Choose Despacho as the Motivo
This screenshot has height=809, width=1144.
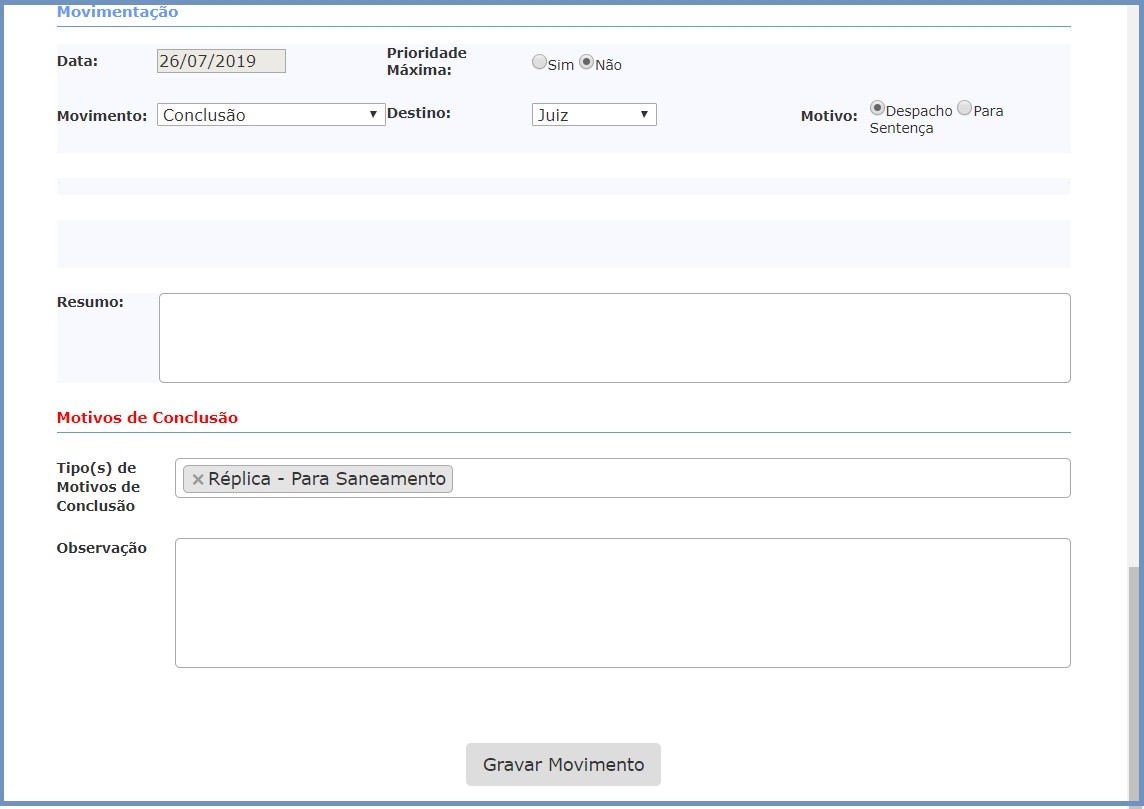[877, 108]
